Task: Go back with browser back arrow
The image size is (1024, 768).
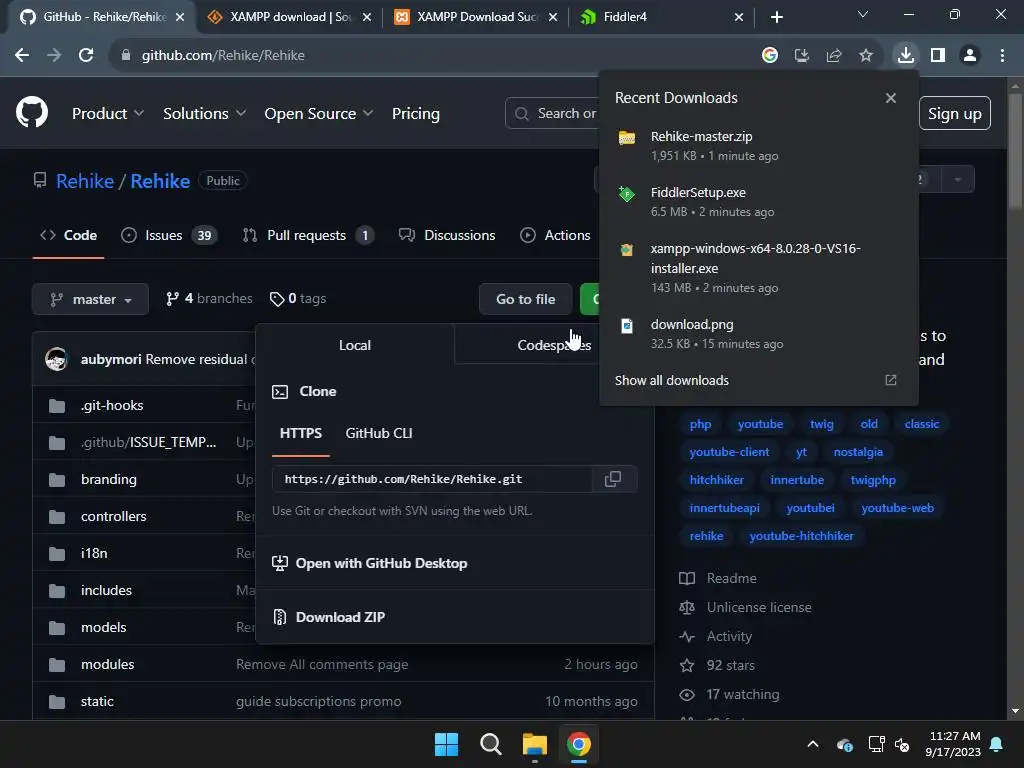Action: pos(22,56)
